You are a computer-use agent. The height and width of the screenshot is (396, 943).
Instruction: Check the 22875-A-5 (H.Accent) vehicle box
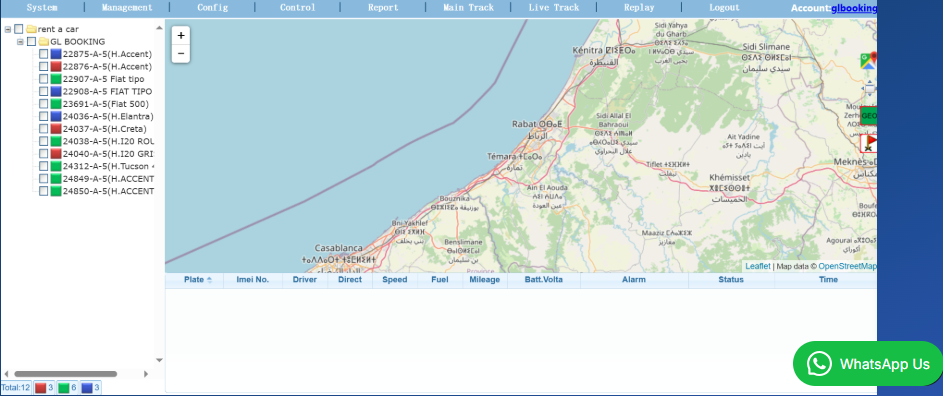pos(43,54)
